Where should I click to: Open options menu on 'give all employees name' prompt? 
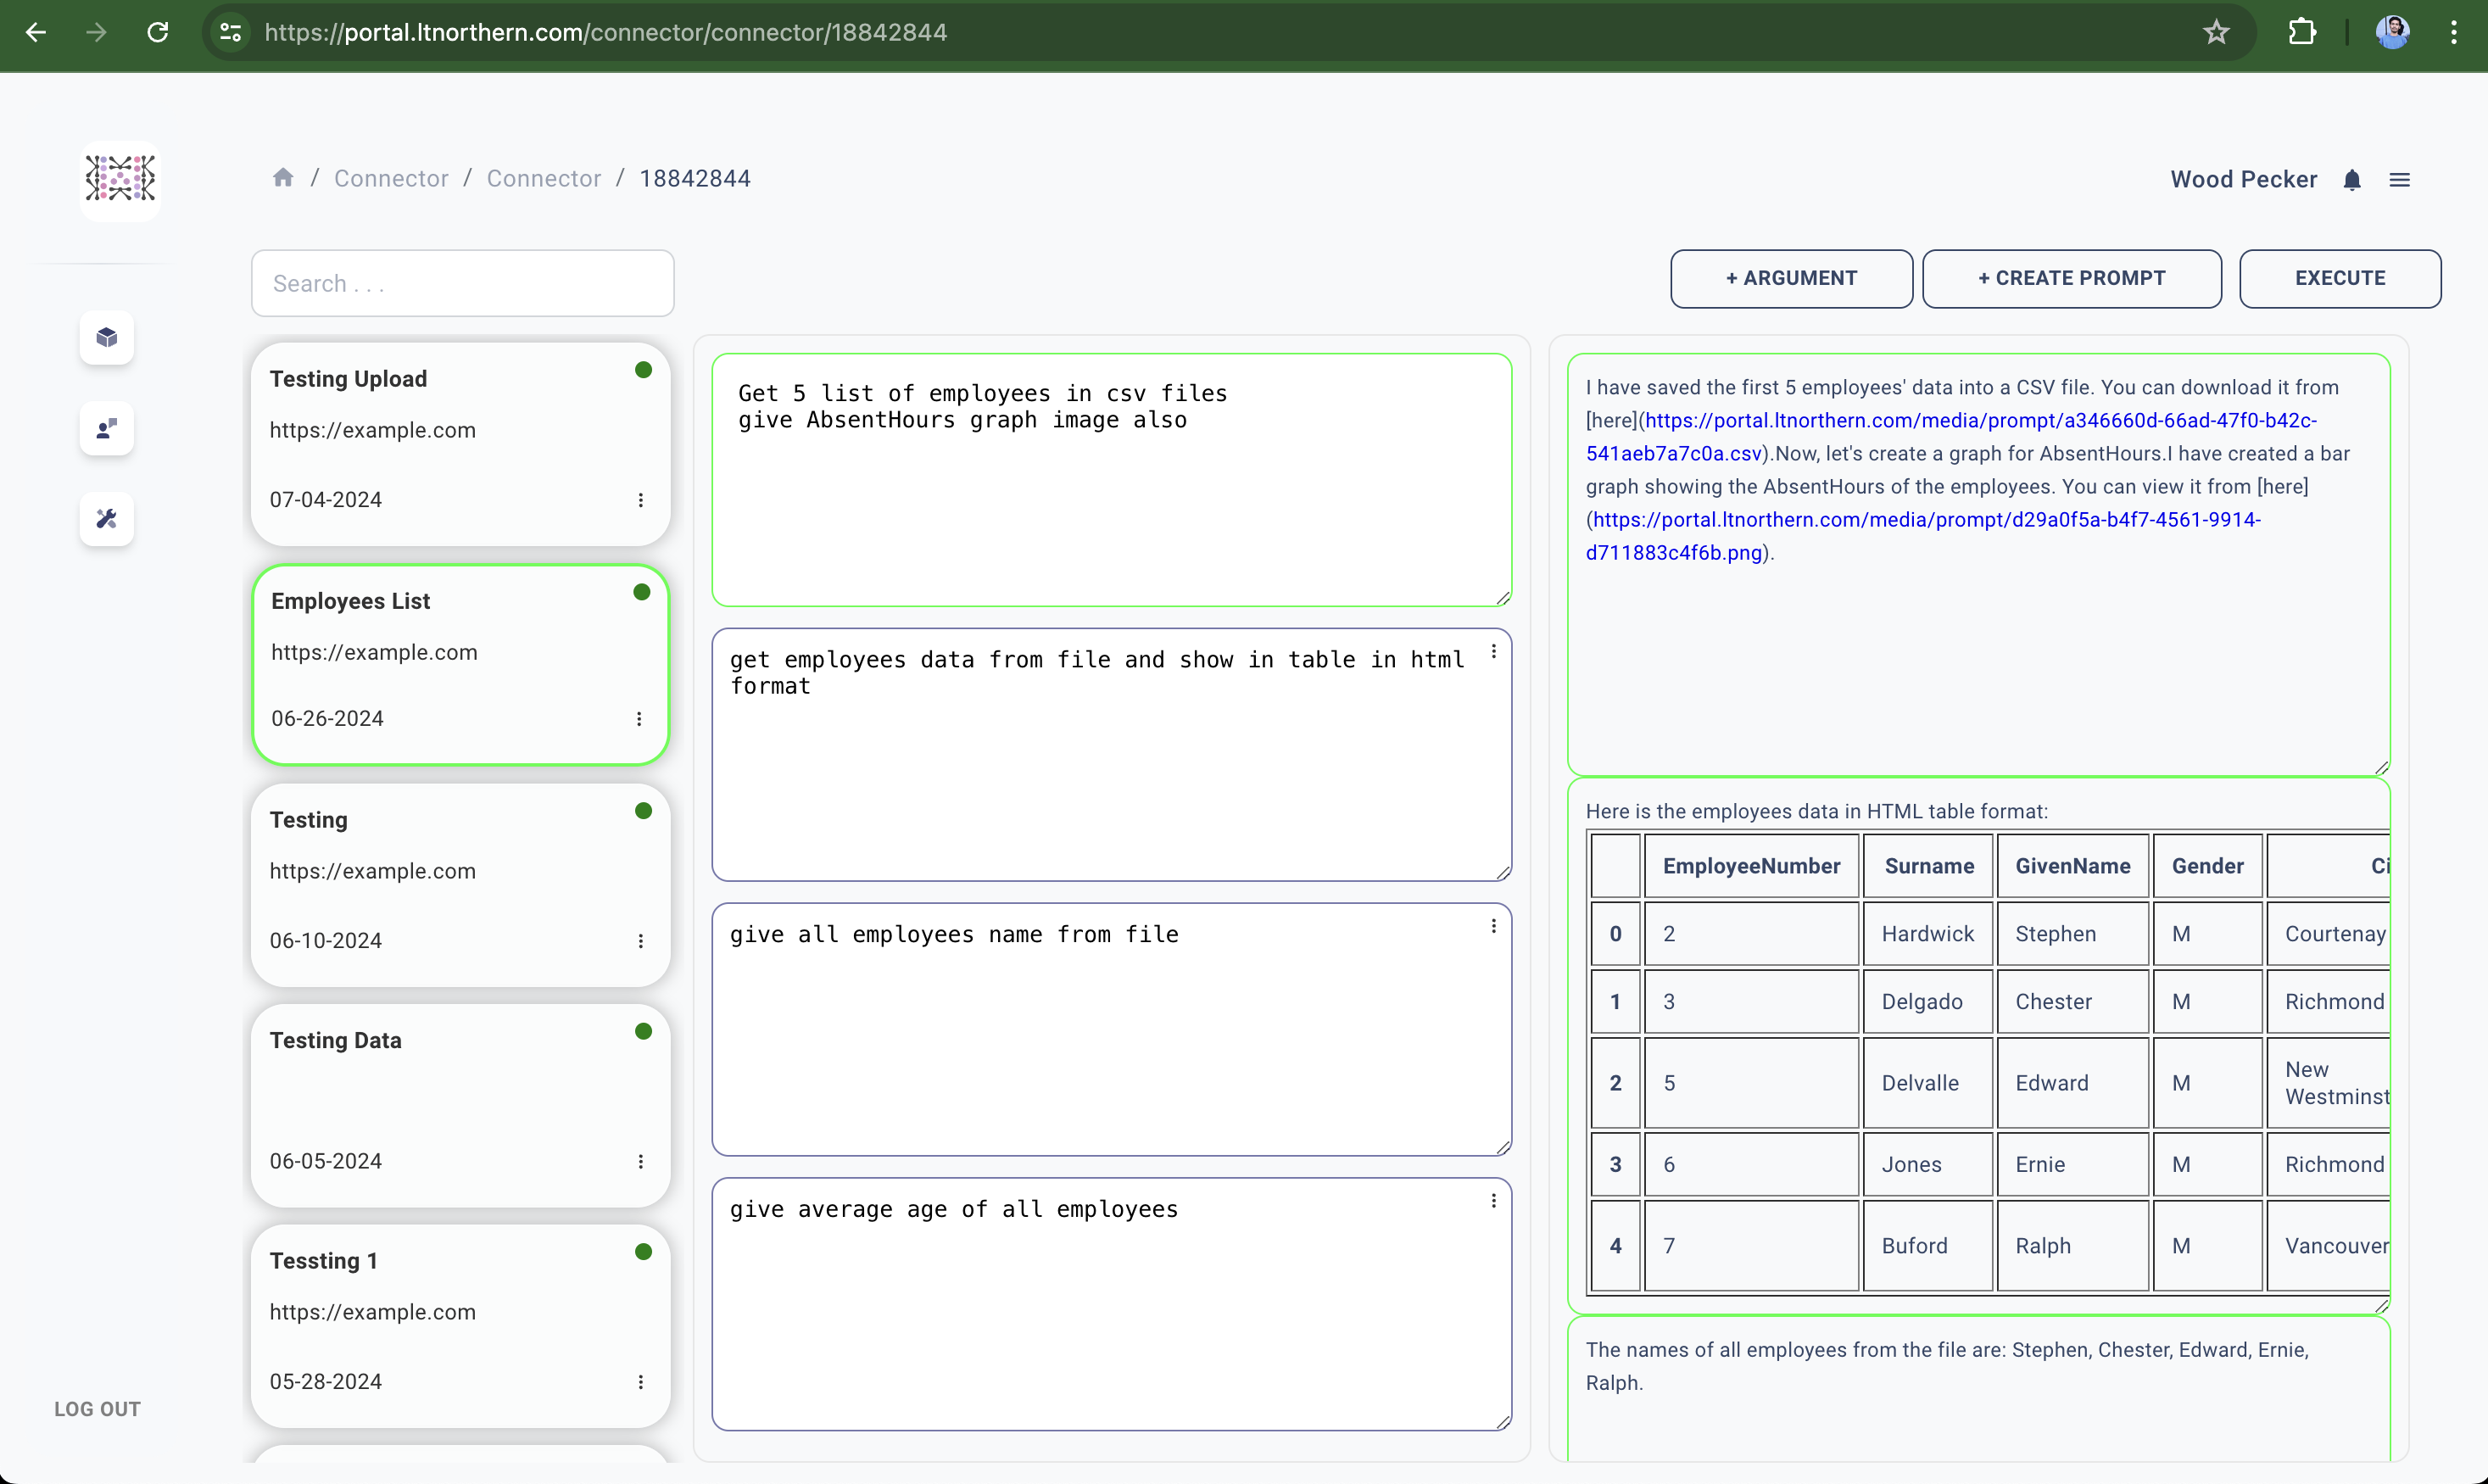(x=1493, y=926)
